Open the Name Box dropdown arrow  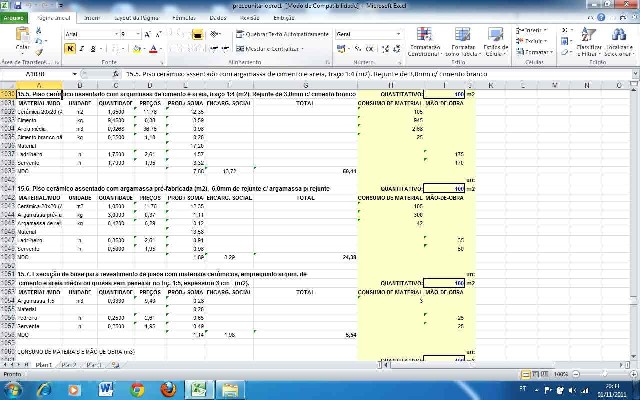click(x=75, y=74)
